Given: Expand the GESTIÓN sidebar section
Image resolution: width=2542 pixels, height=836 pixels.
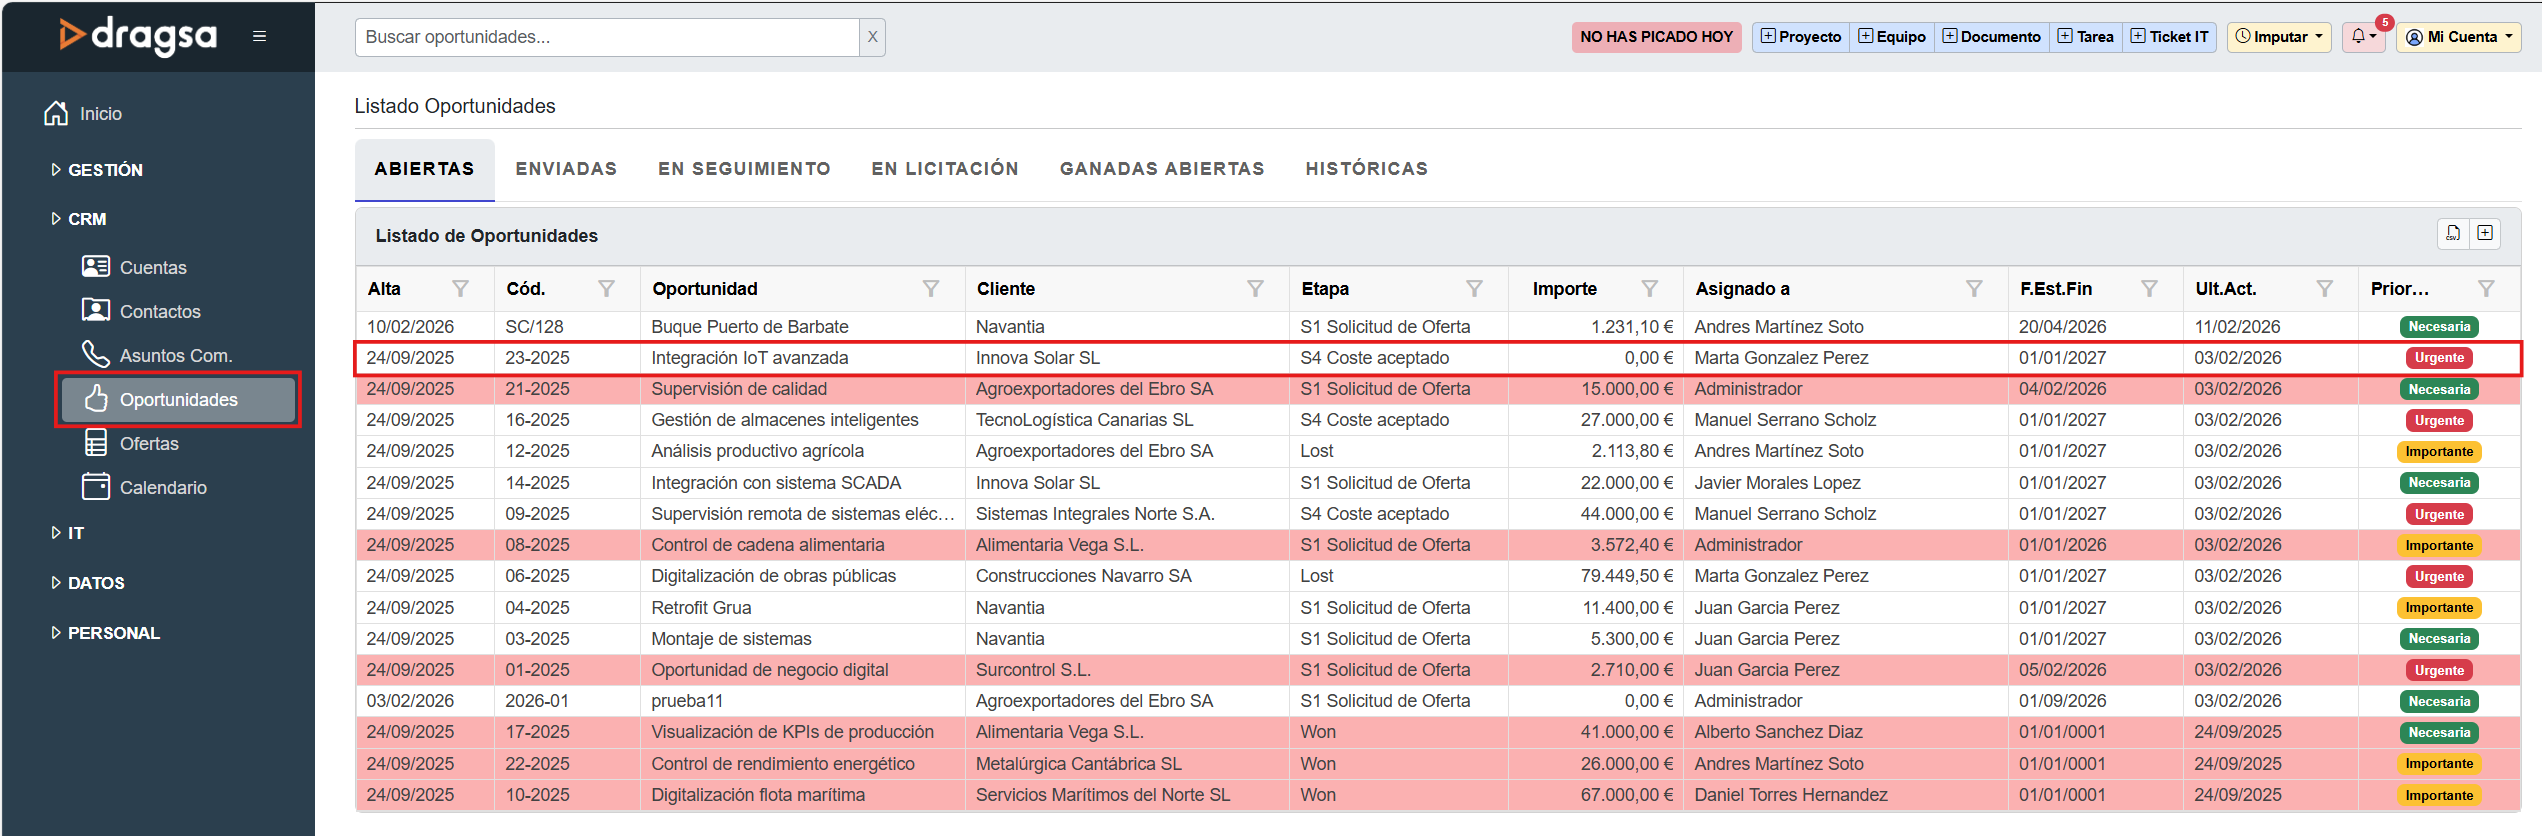Looking at the screenshot, I should (104, 170).
